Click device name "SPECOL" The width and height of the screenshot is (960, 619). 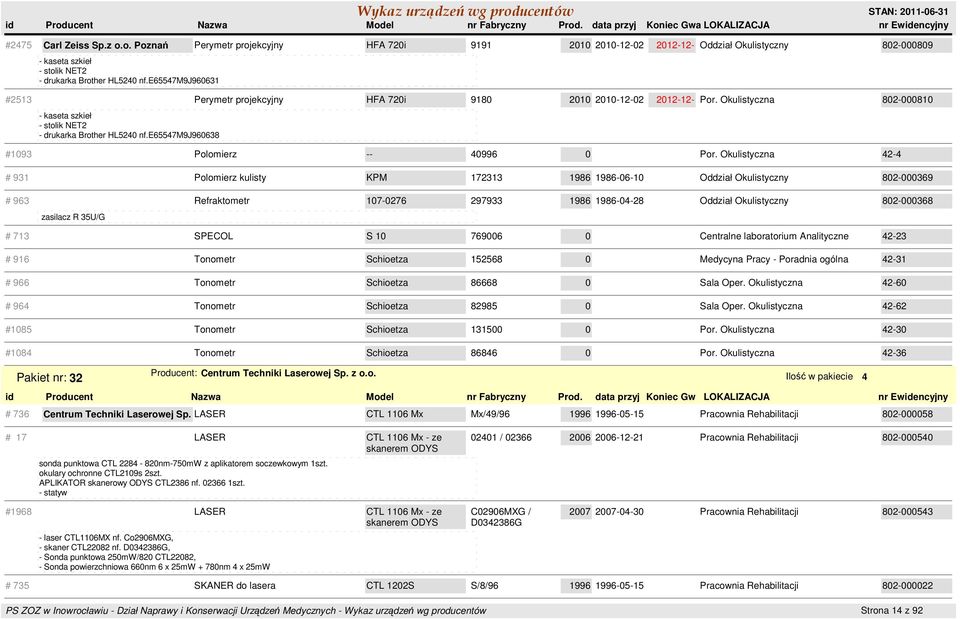point(214,236)
